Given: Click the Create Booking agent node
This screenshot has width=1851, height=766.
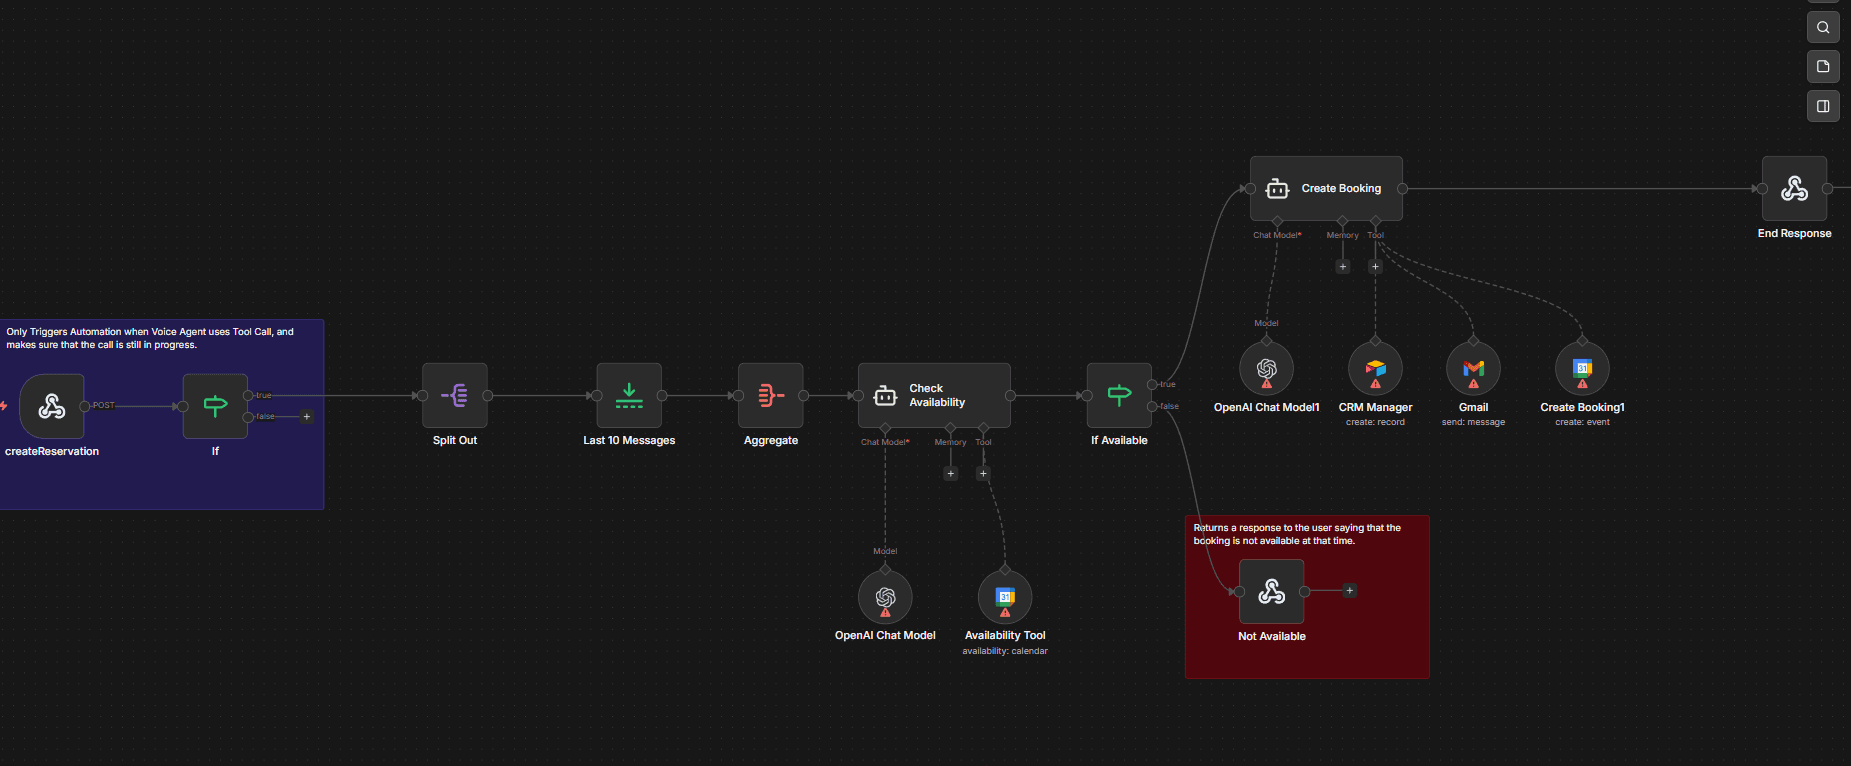Looking at the screenshot, I should tap(1326, 188).
